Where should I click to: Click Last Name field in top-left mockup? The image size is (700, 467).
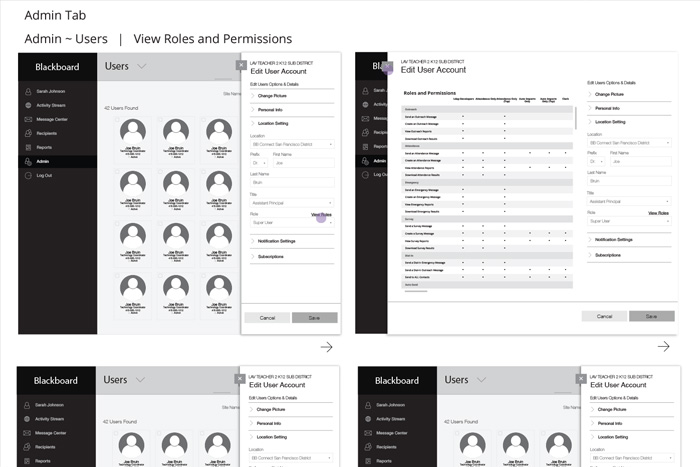(x=292, y=183)
